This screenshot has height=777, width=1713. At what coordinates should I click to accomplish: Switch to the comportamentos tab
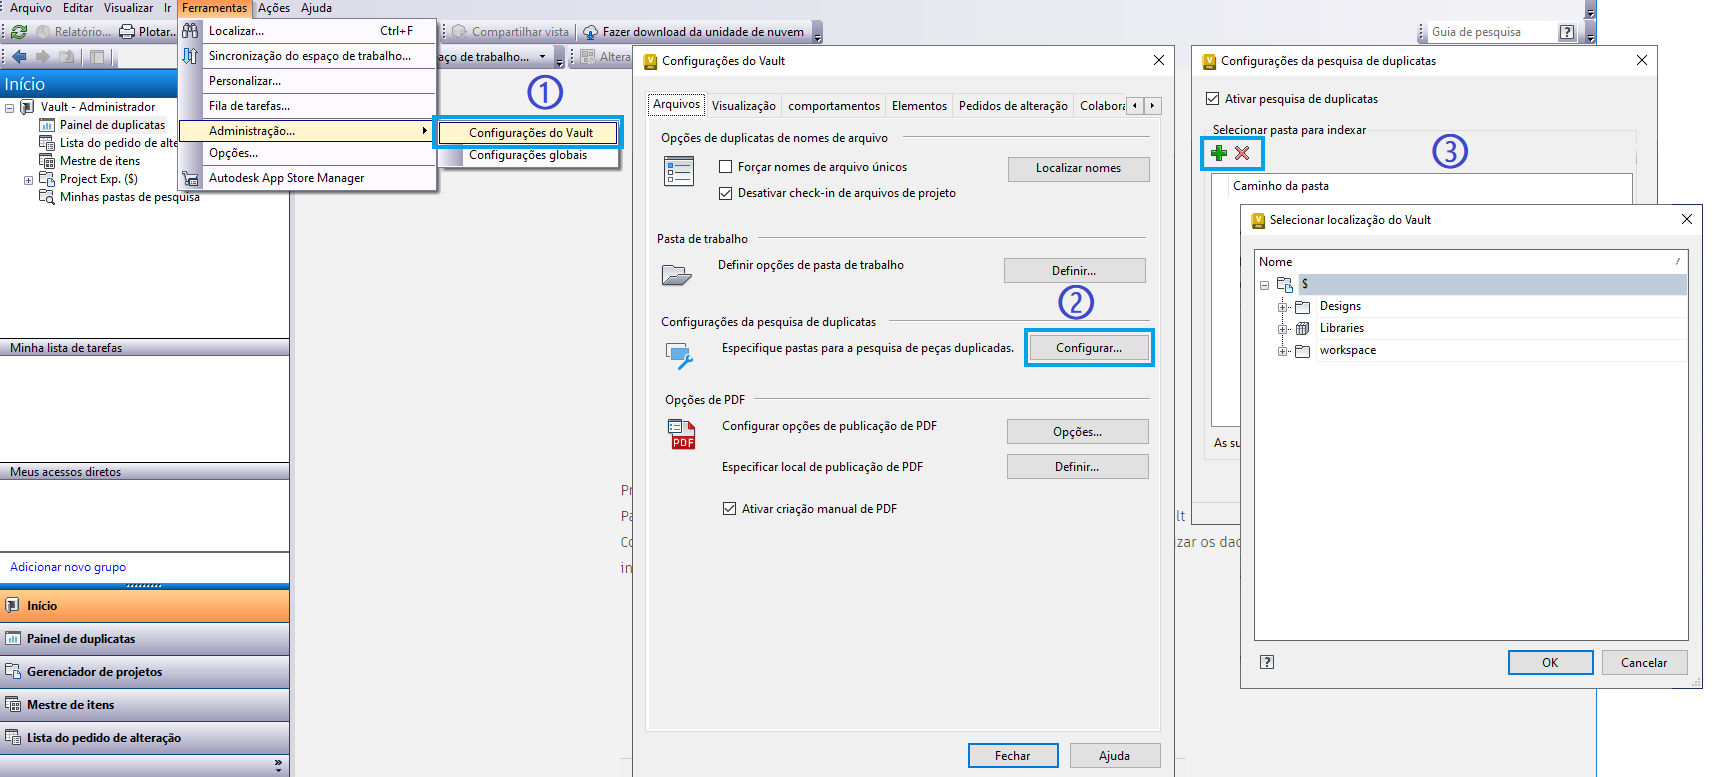point(834,106)
